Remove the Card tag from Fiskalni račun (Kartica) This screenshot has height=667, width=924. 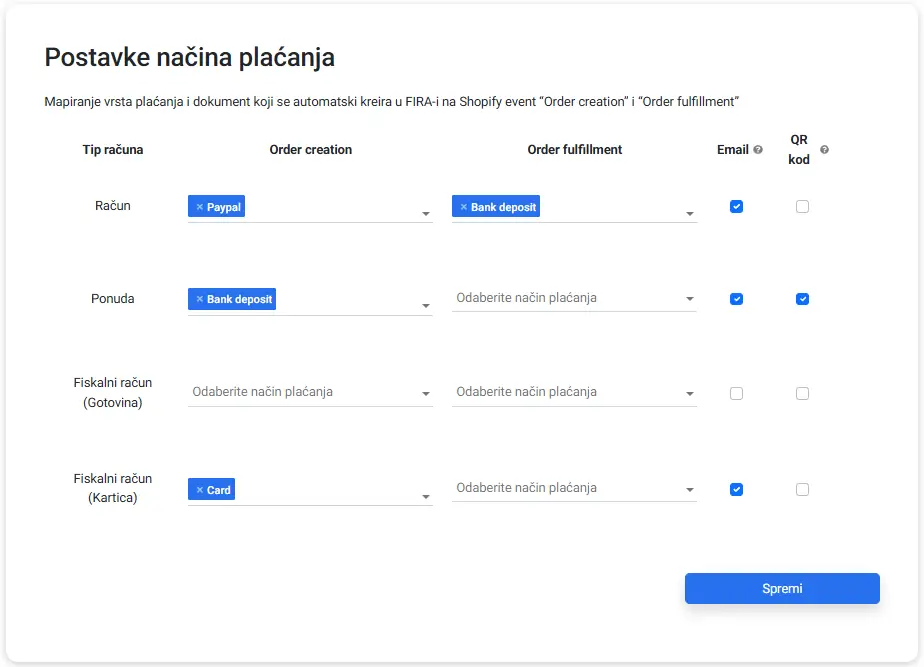coord(200,490)
